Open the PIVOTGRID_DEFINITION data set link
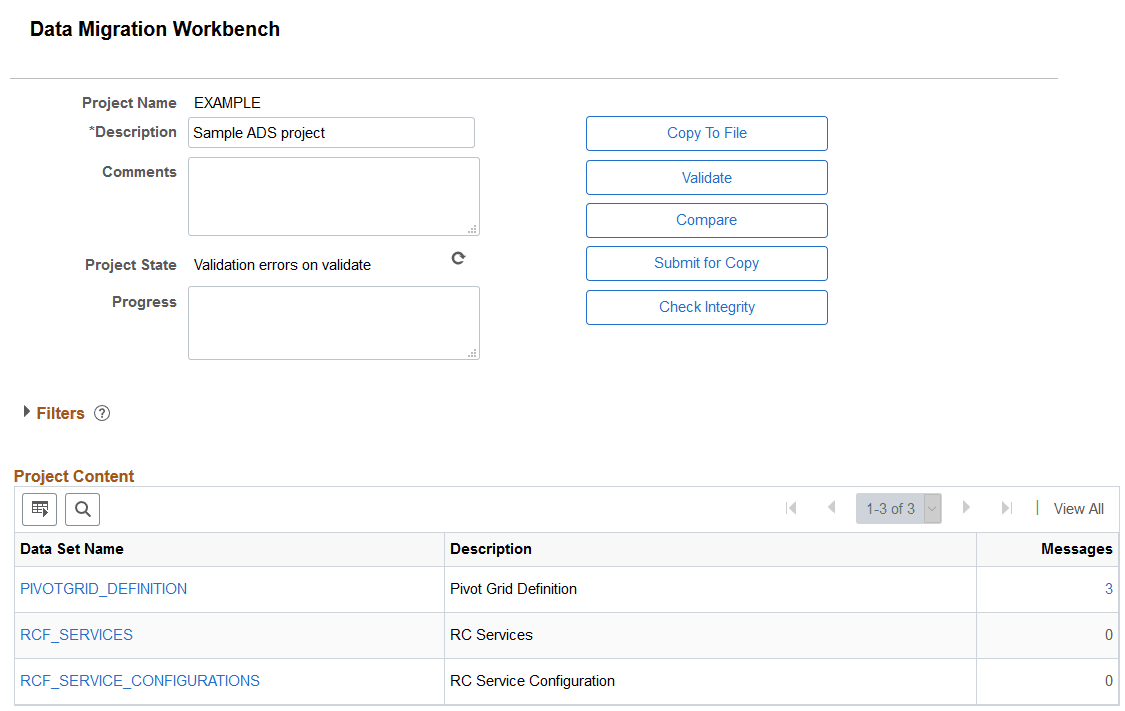1125x711 pixels. click(x=103, y=589)
